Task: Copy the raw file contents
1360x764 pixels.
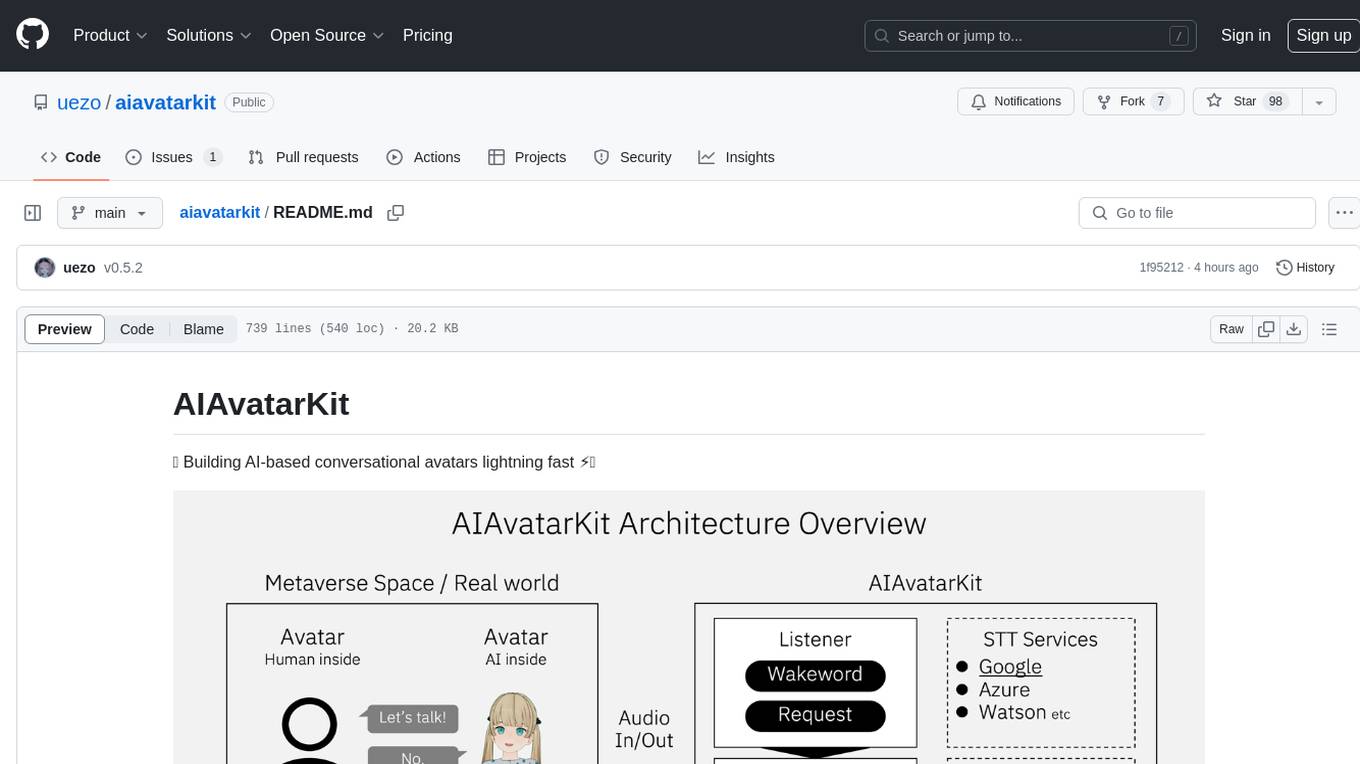Action: click(1266, 329)
